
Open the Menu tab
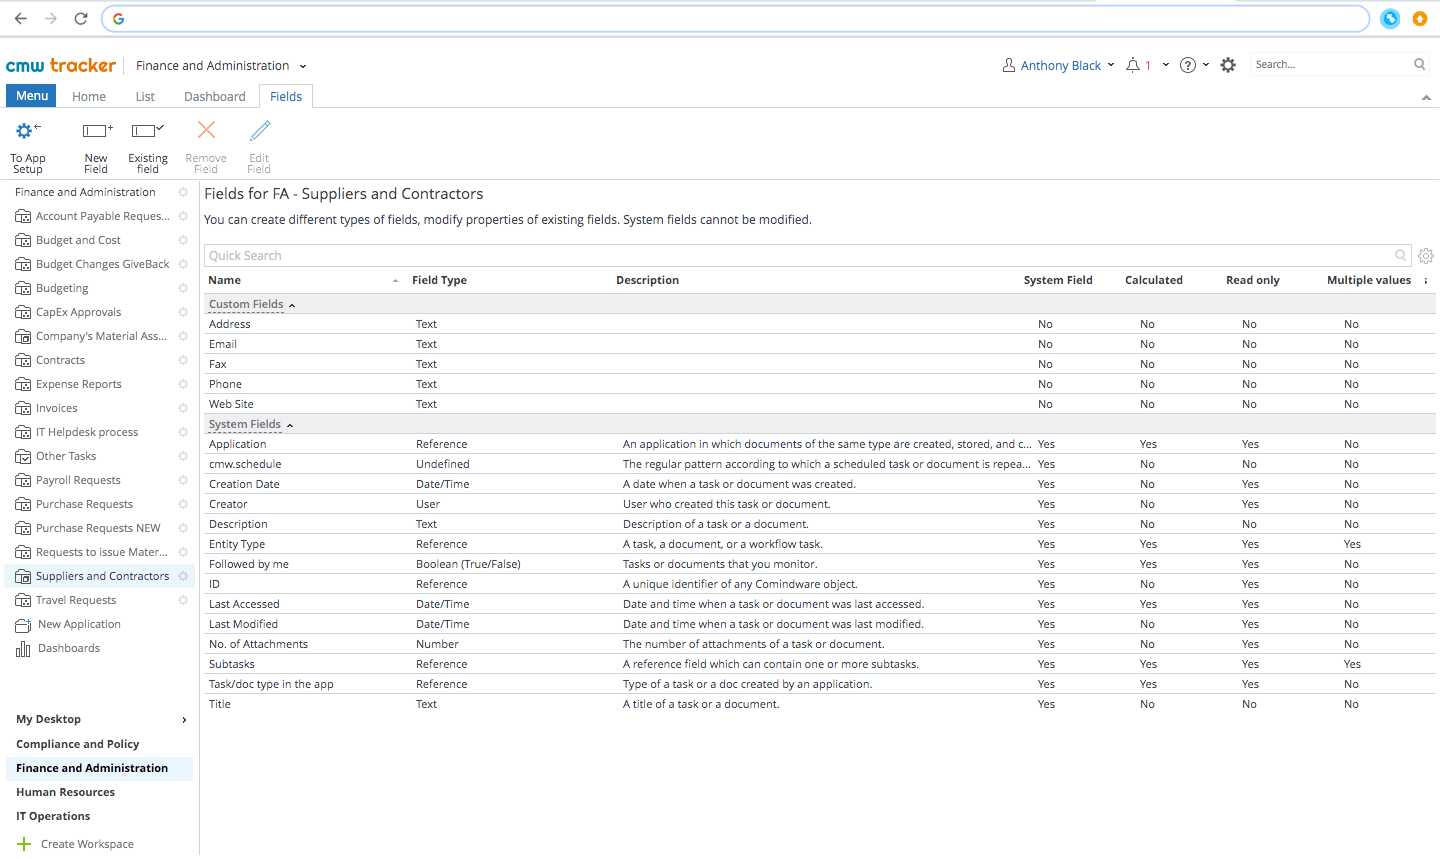(x=32, y=96)
